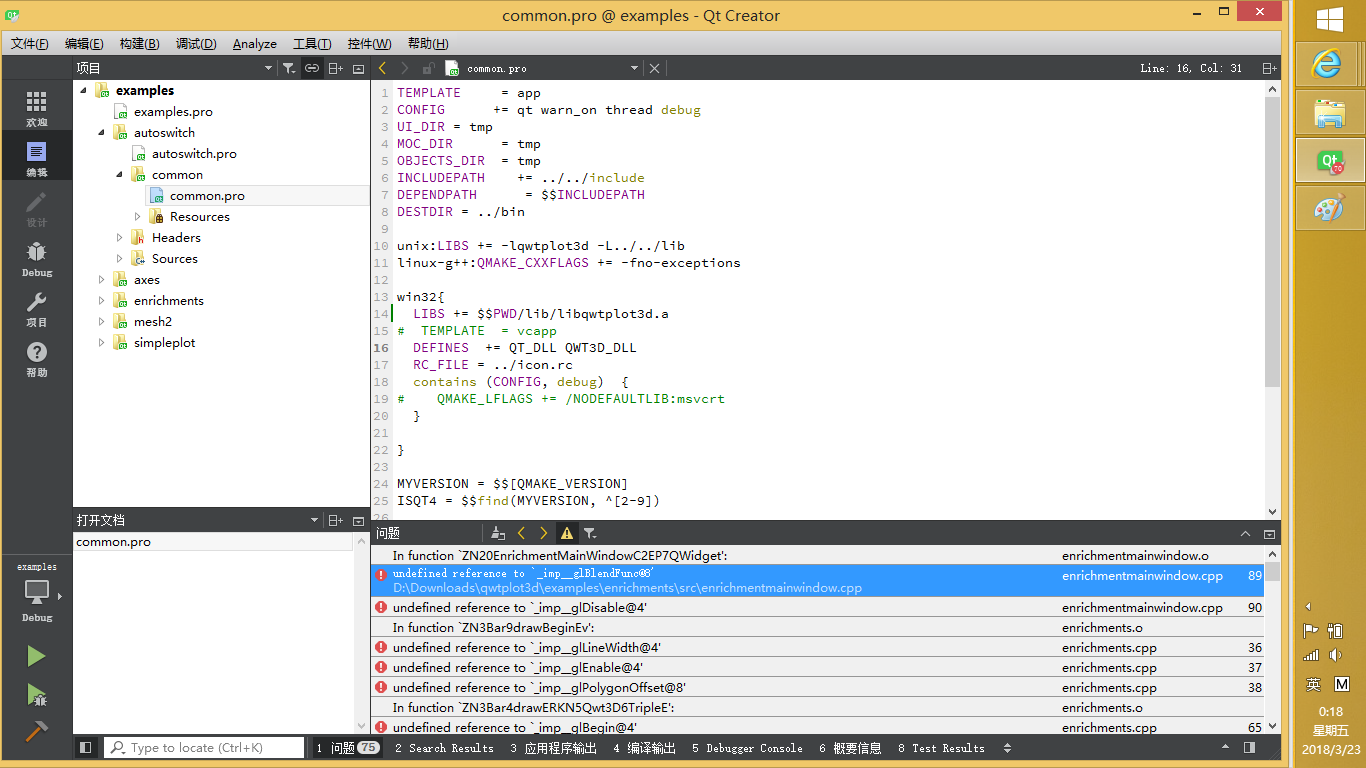
Task: Select the _imp__glDisable@4 error row
Action: tap(817, 607)
